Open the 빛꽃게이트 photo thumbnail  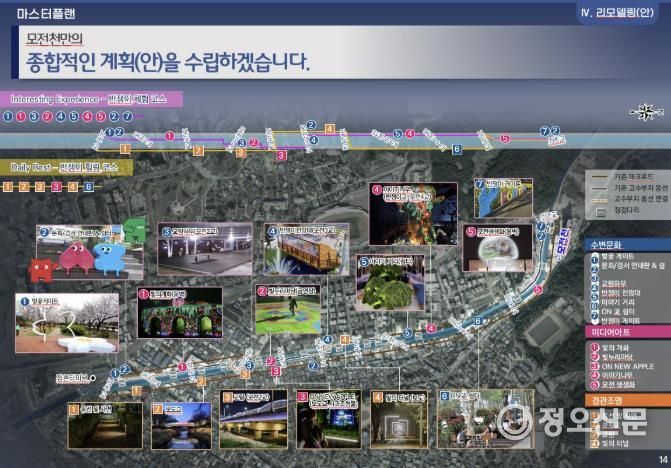67,323
